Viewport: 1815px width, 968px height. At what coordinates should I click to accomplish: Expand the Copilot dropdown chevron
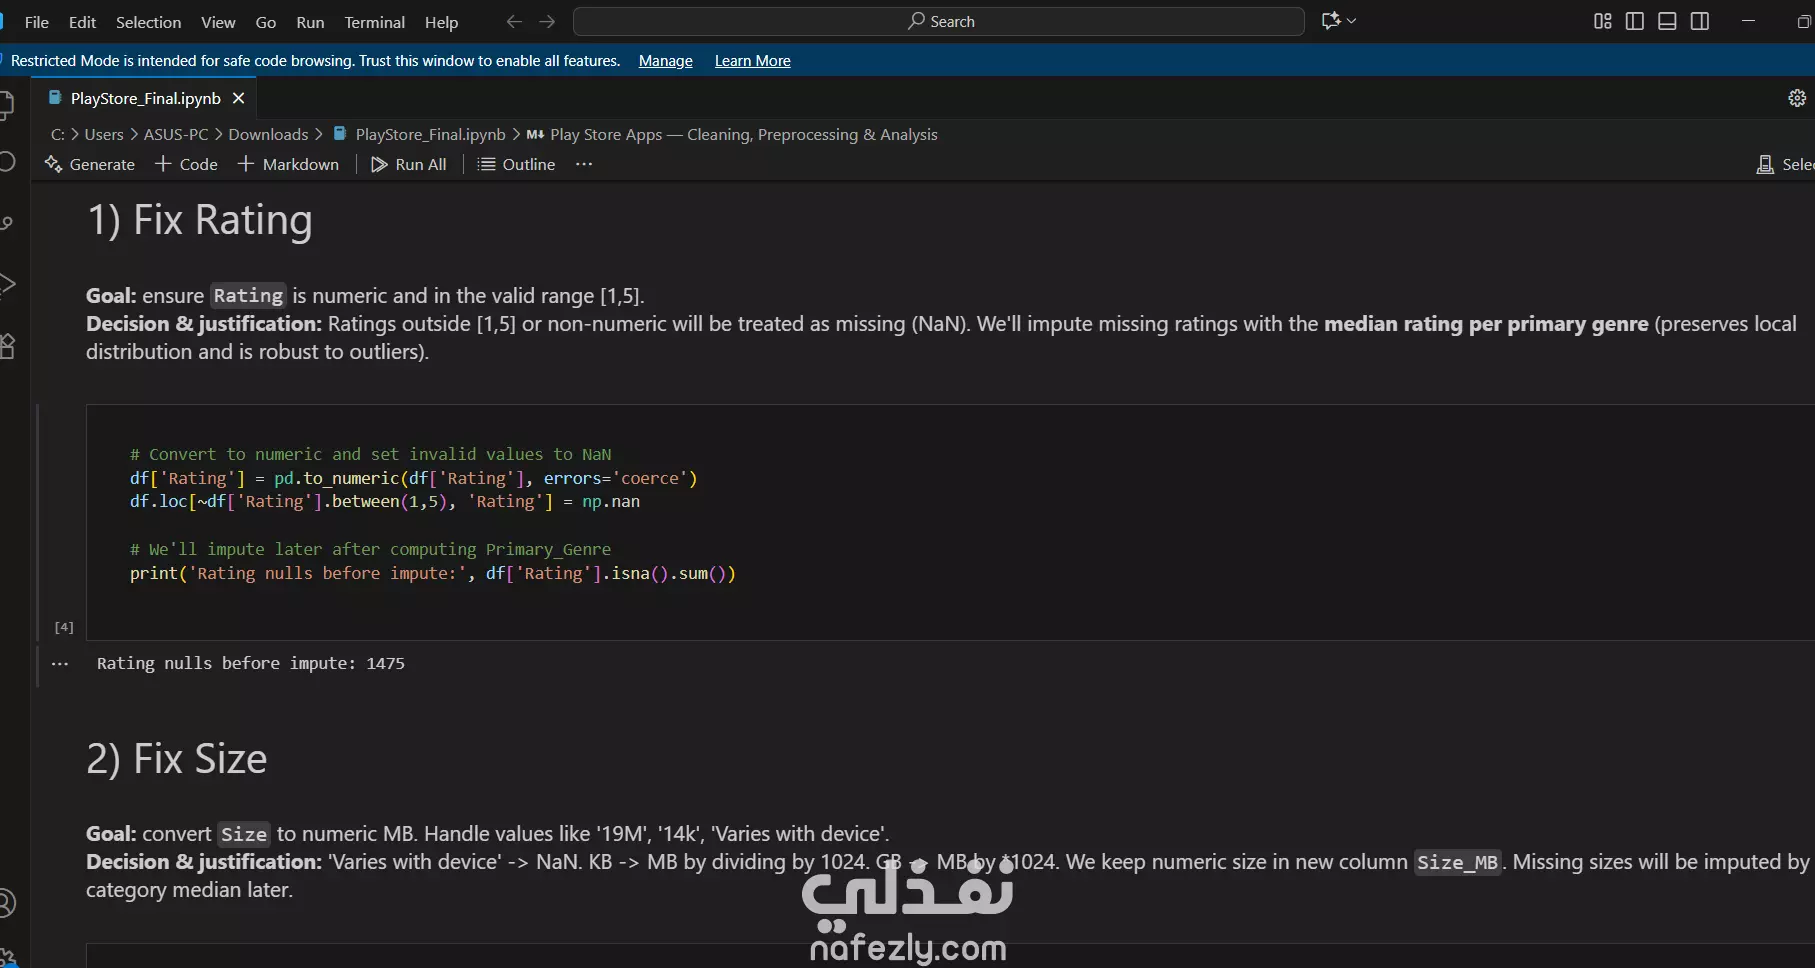pos(1352,21)
